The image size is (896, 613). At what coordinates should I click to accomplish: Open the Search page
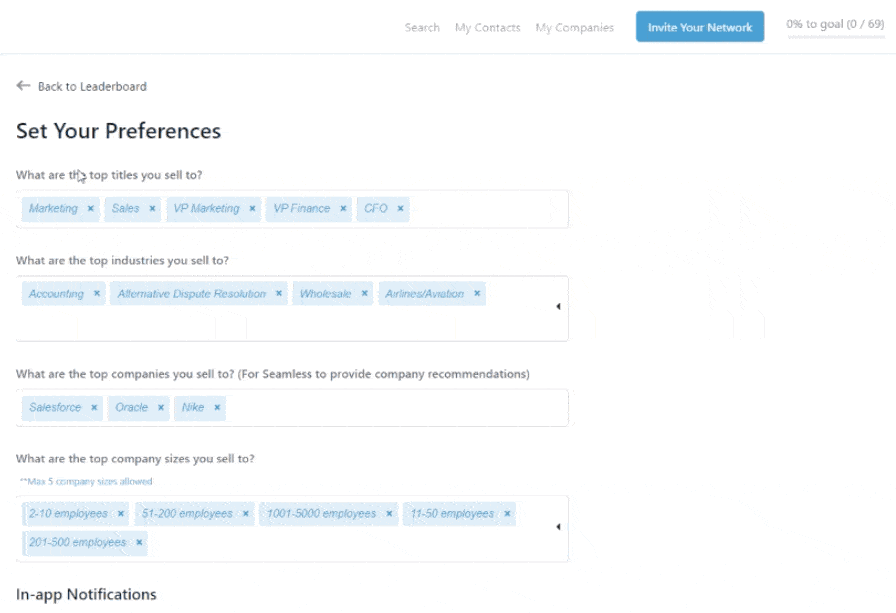(422, 28)
